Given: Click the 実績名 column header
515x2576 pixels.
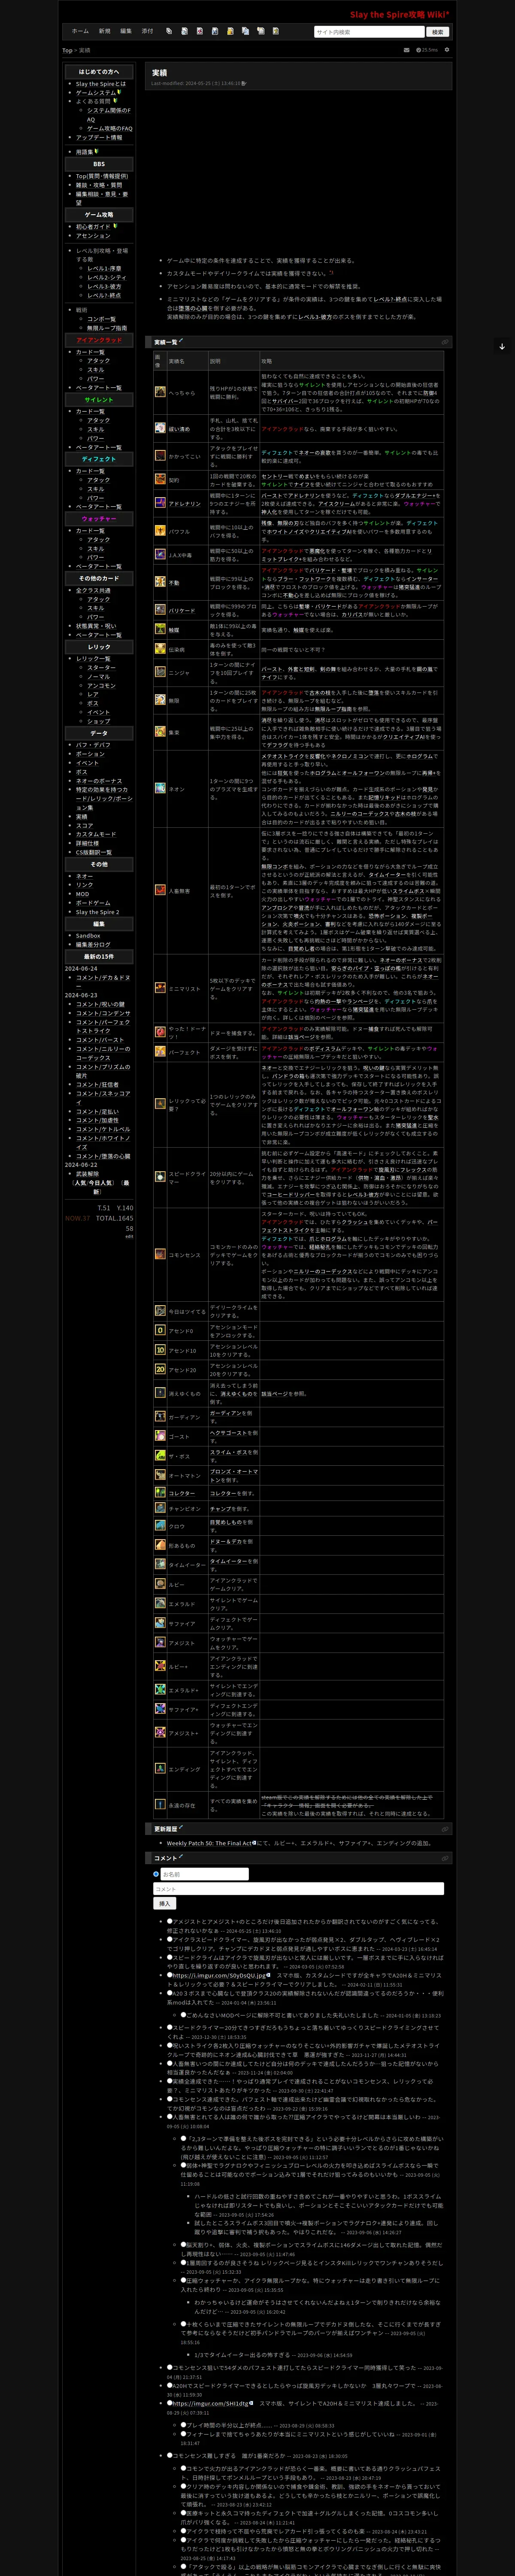Looking at the screenshot, I should tap(187, 361).
